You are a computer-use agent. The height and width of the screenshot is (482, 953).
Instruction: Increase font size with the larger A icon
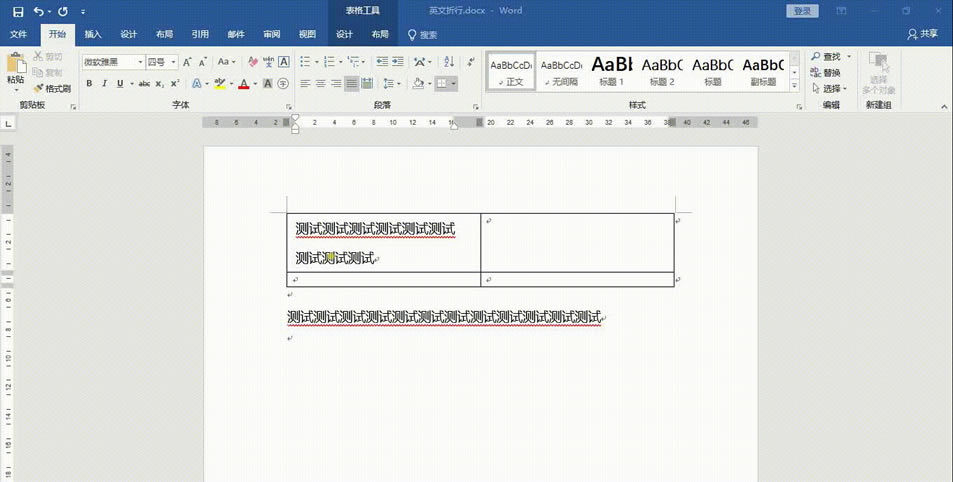click(187, 62)
